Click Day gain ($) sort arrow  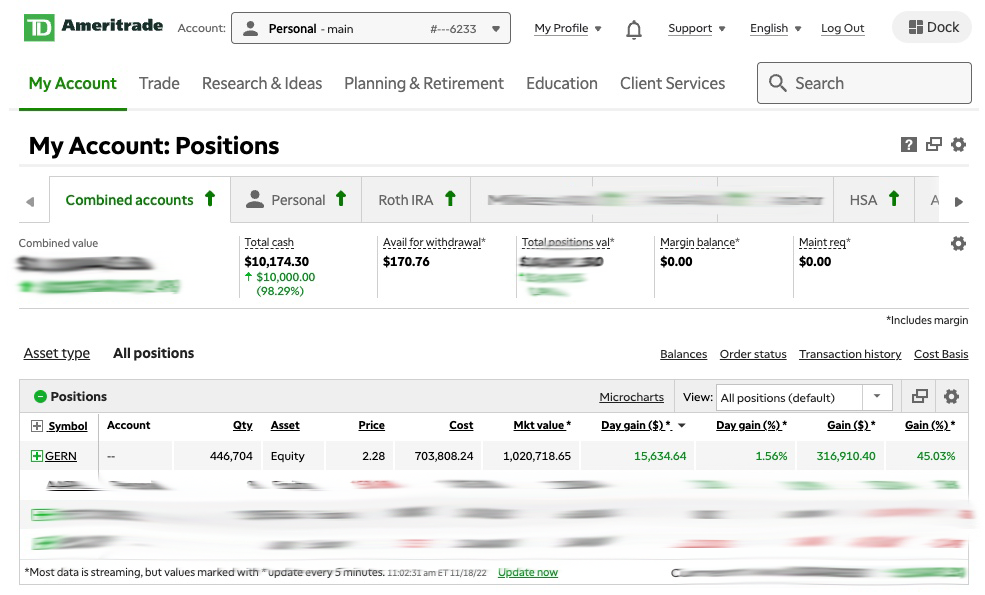coord(682,426)
